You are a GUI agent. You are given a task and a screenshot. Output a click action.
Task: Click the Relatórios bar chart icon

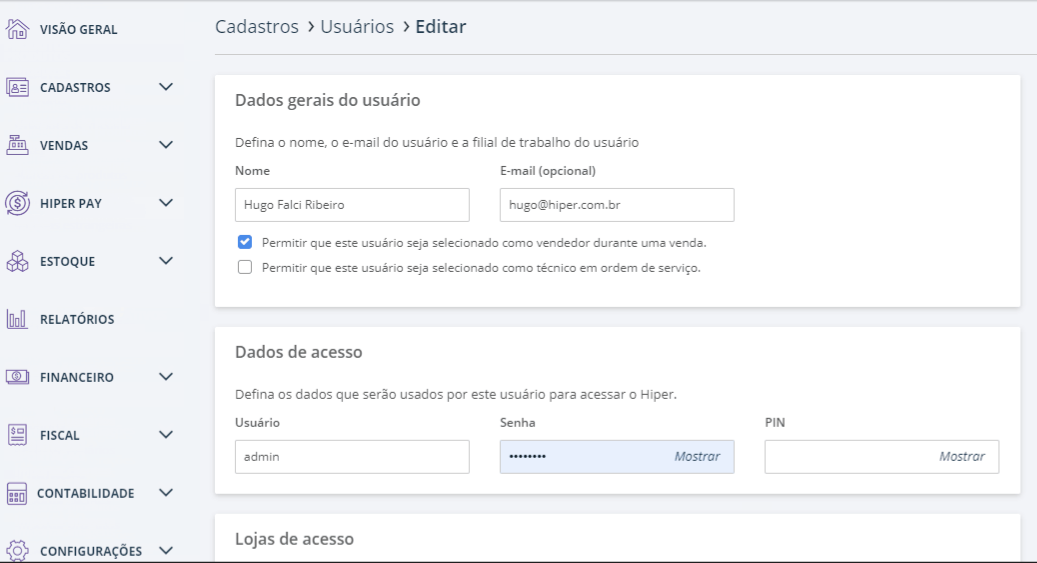click(x=17, y=319)
